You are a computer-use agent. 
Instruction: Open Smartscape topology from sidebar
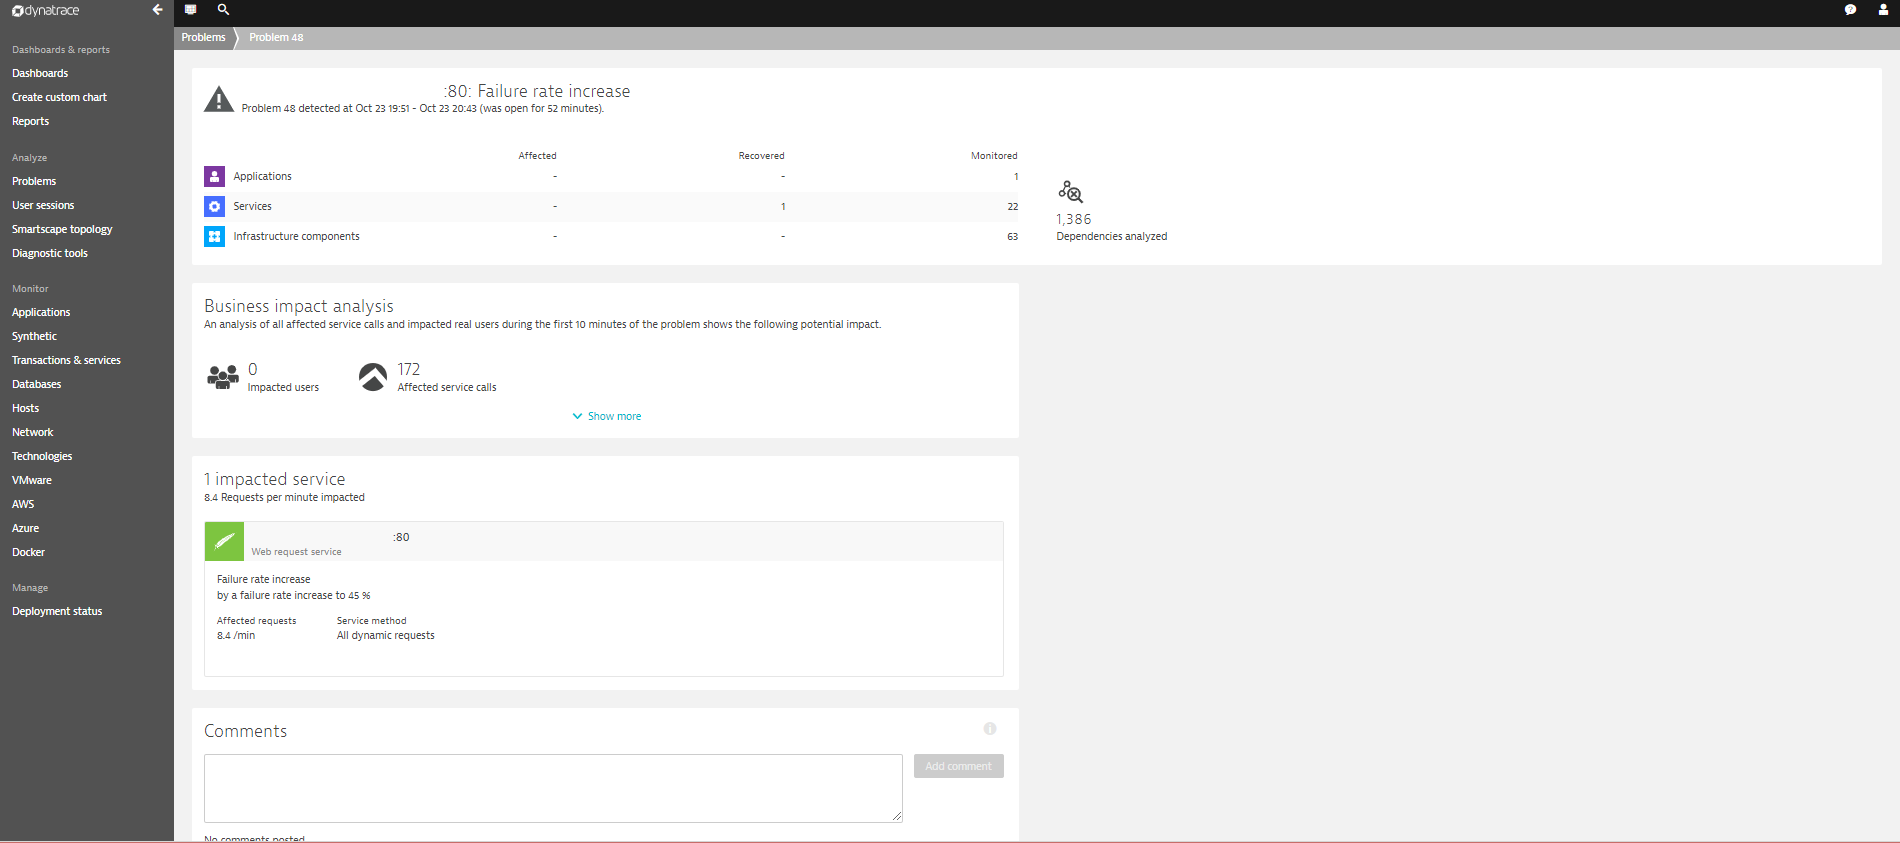tap(62, 229)
